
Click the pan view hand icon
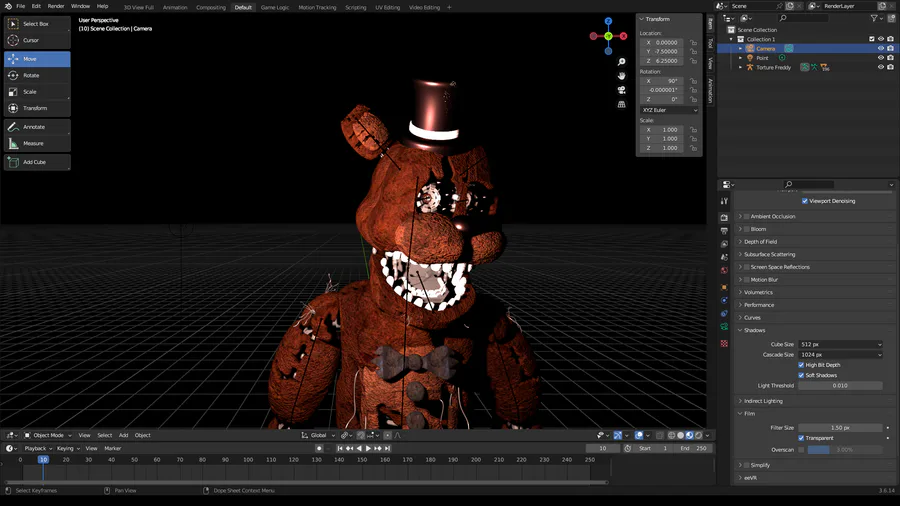622,76
